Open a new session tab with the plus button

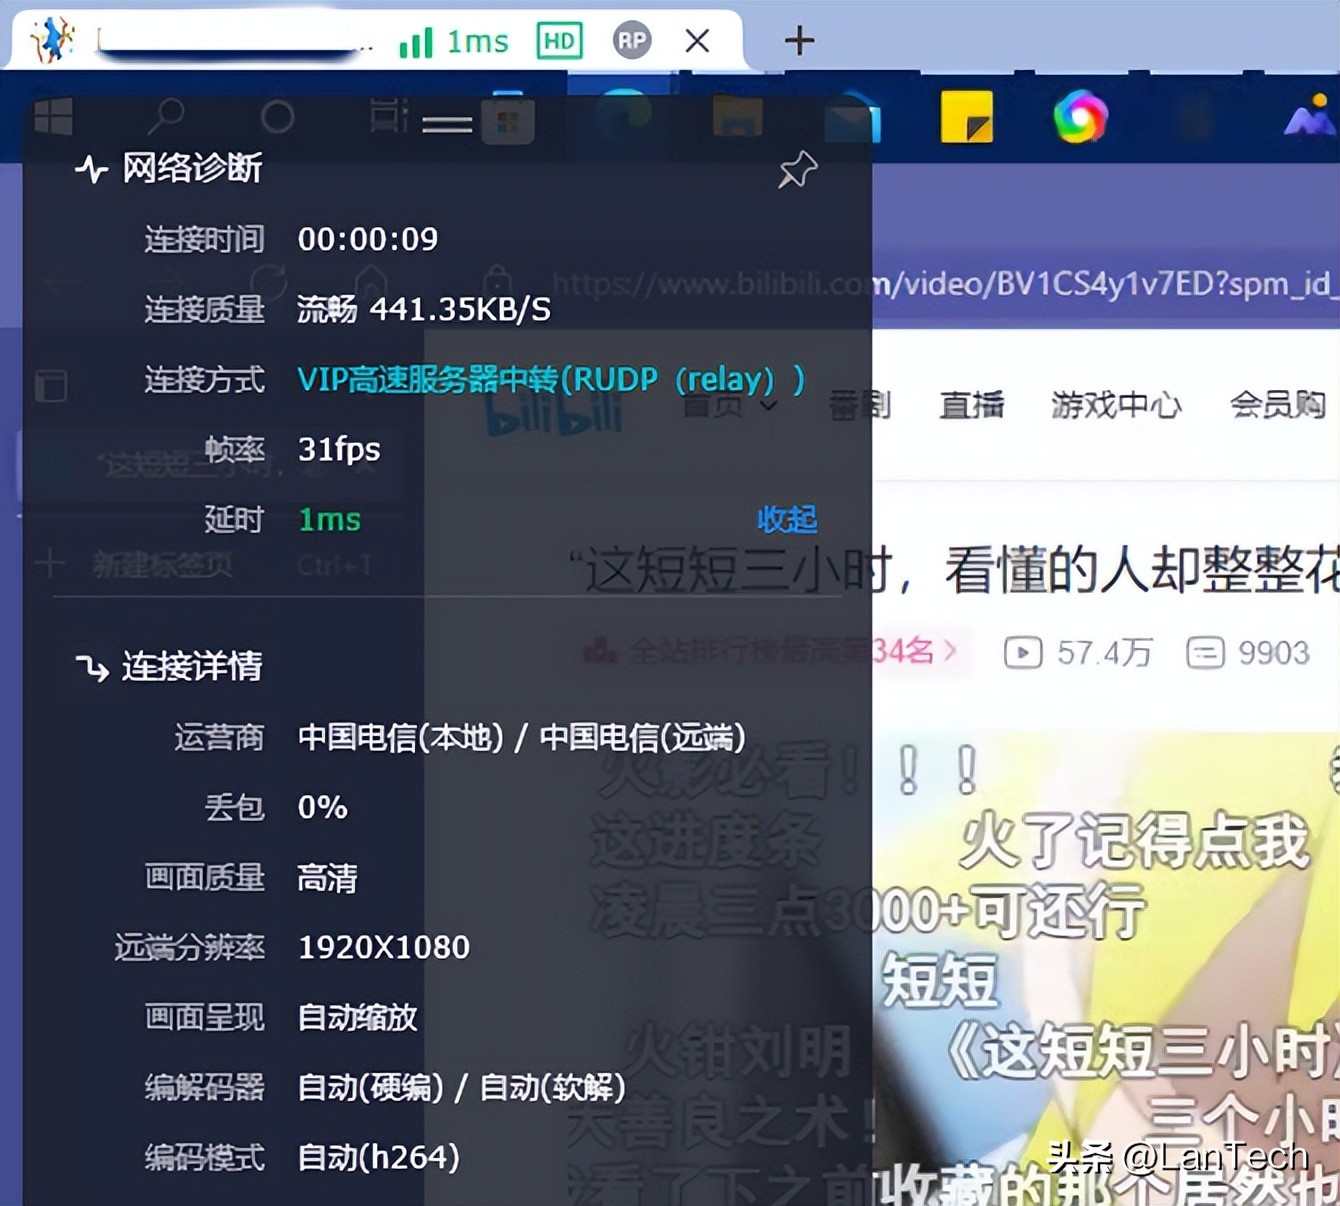click(799, 41)
